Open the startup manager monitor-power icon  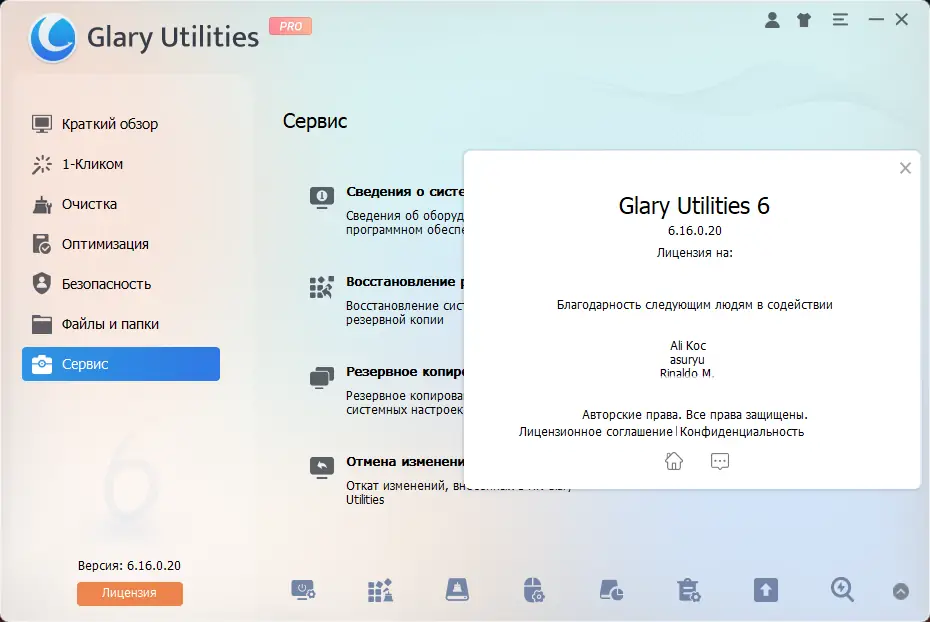(303, 591)
